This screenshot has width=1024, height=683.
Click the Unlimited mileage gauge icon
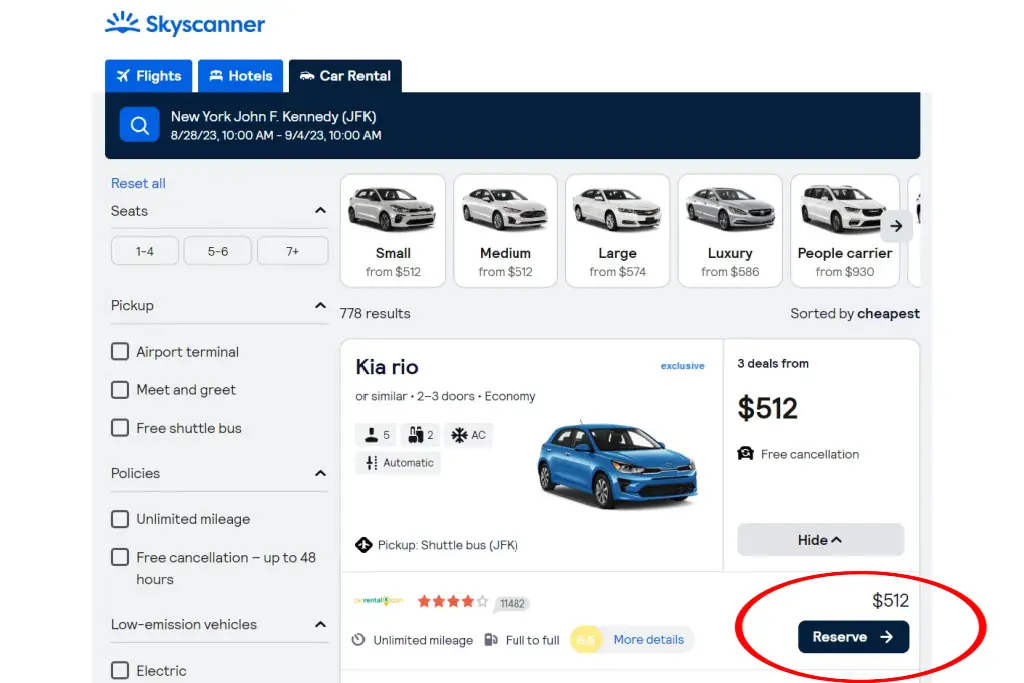359,640
